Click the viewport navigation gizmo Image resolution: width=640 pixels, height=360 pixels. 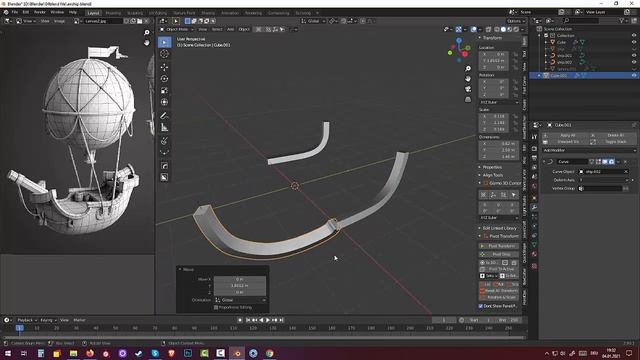pyautogui.click(x=459, y=50)
